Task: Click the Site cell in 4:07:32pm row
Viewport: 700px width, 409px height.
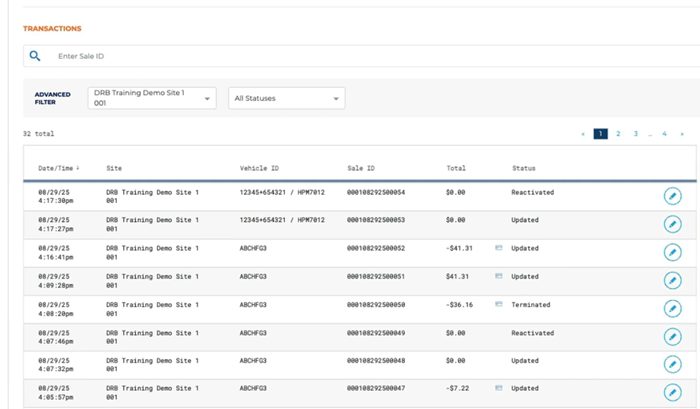Action: click(x=152, y=365)
